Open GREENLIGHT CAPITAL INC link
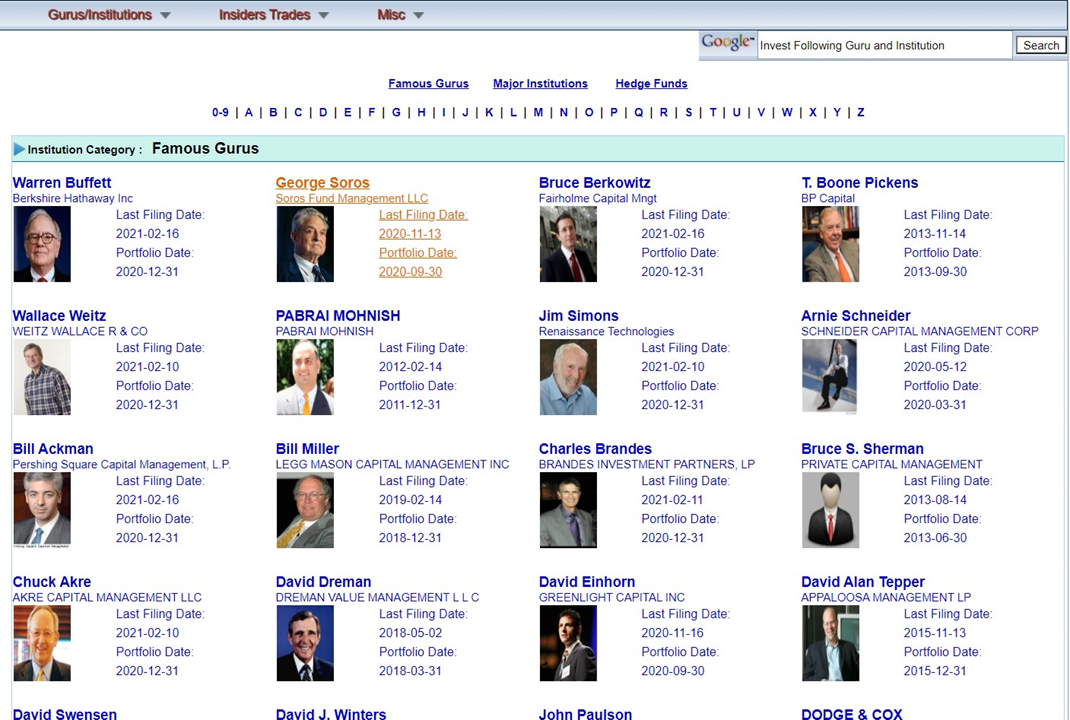This screenshot has width=1070, height=720. point(611,598)
